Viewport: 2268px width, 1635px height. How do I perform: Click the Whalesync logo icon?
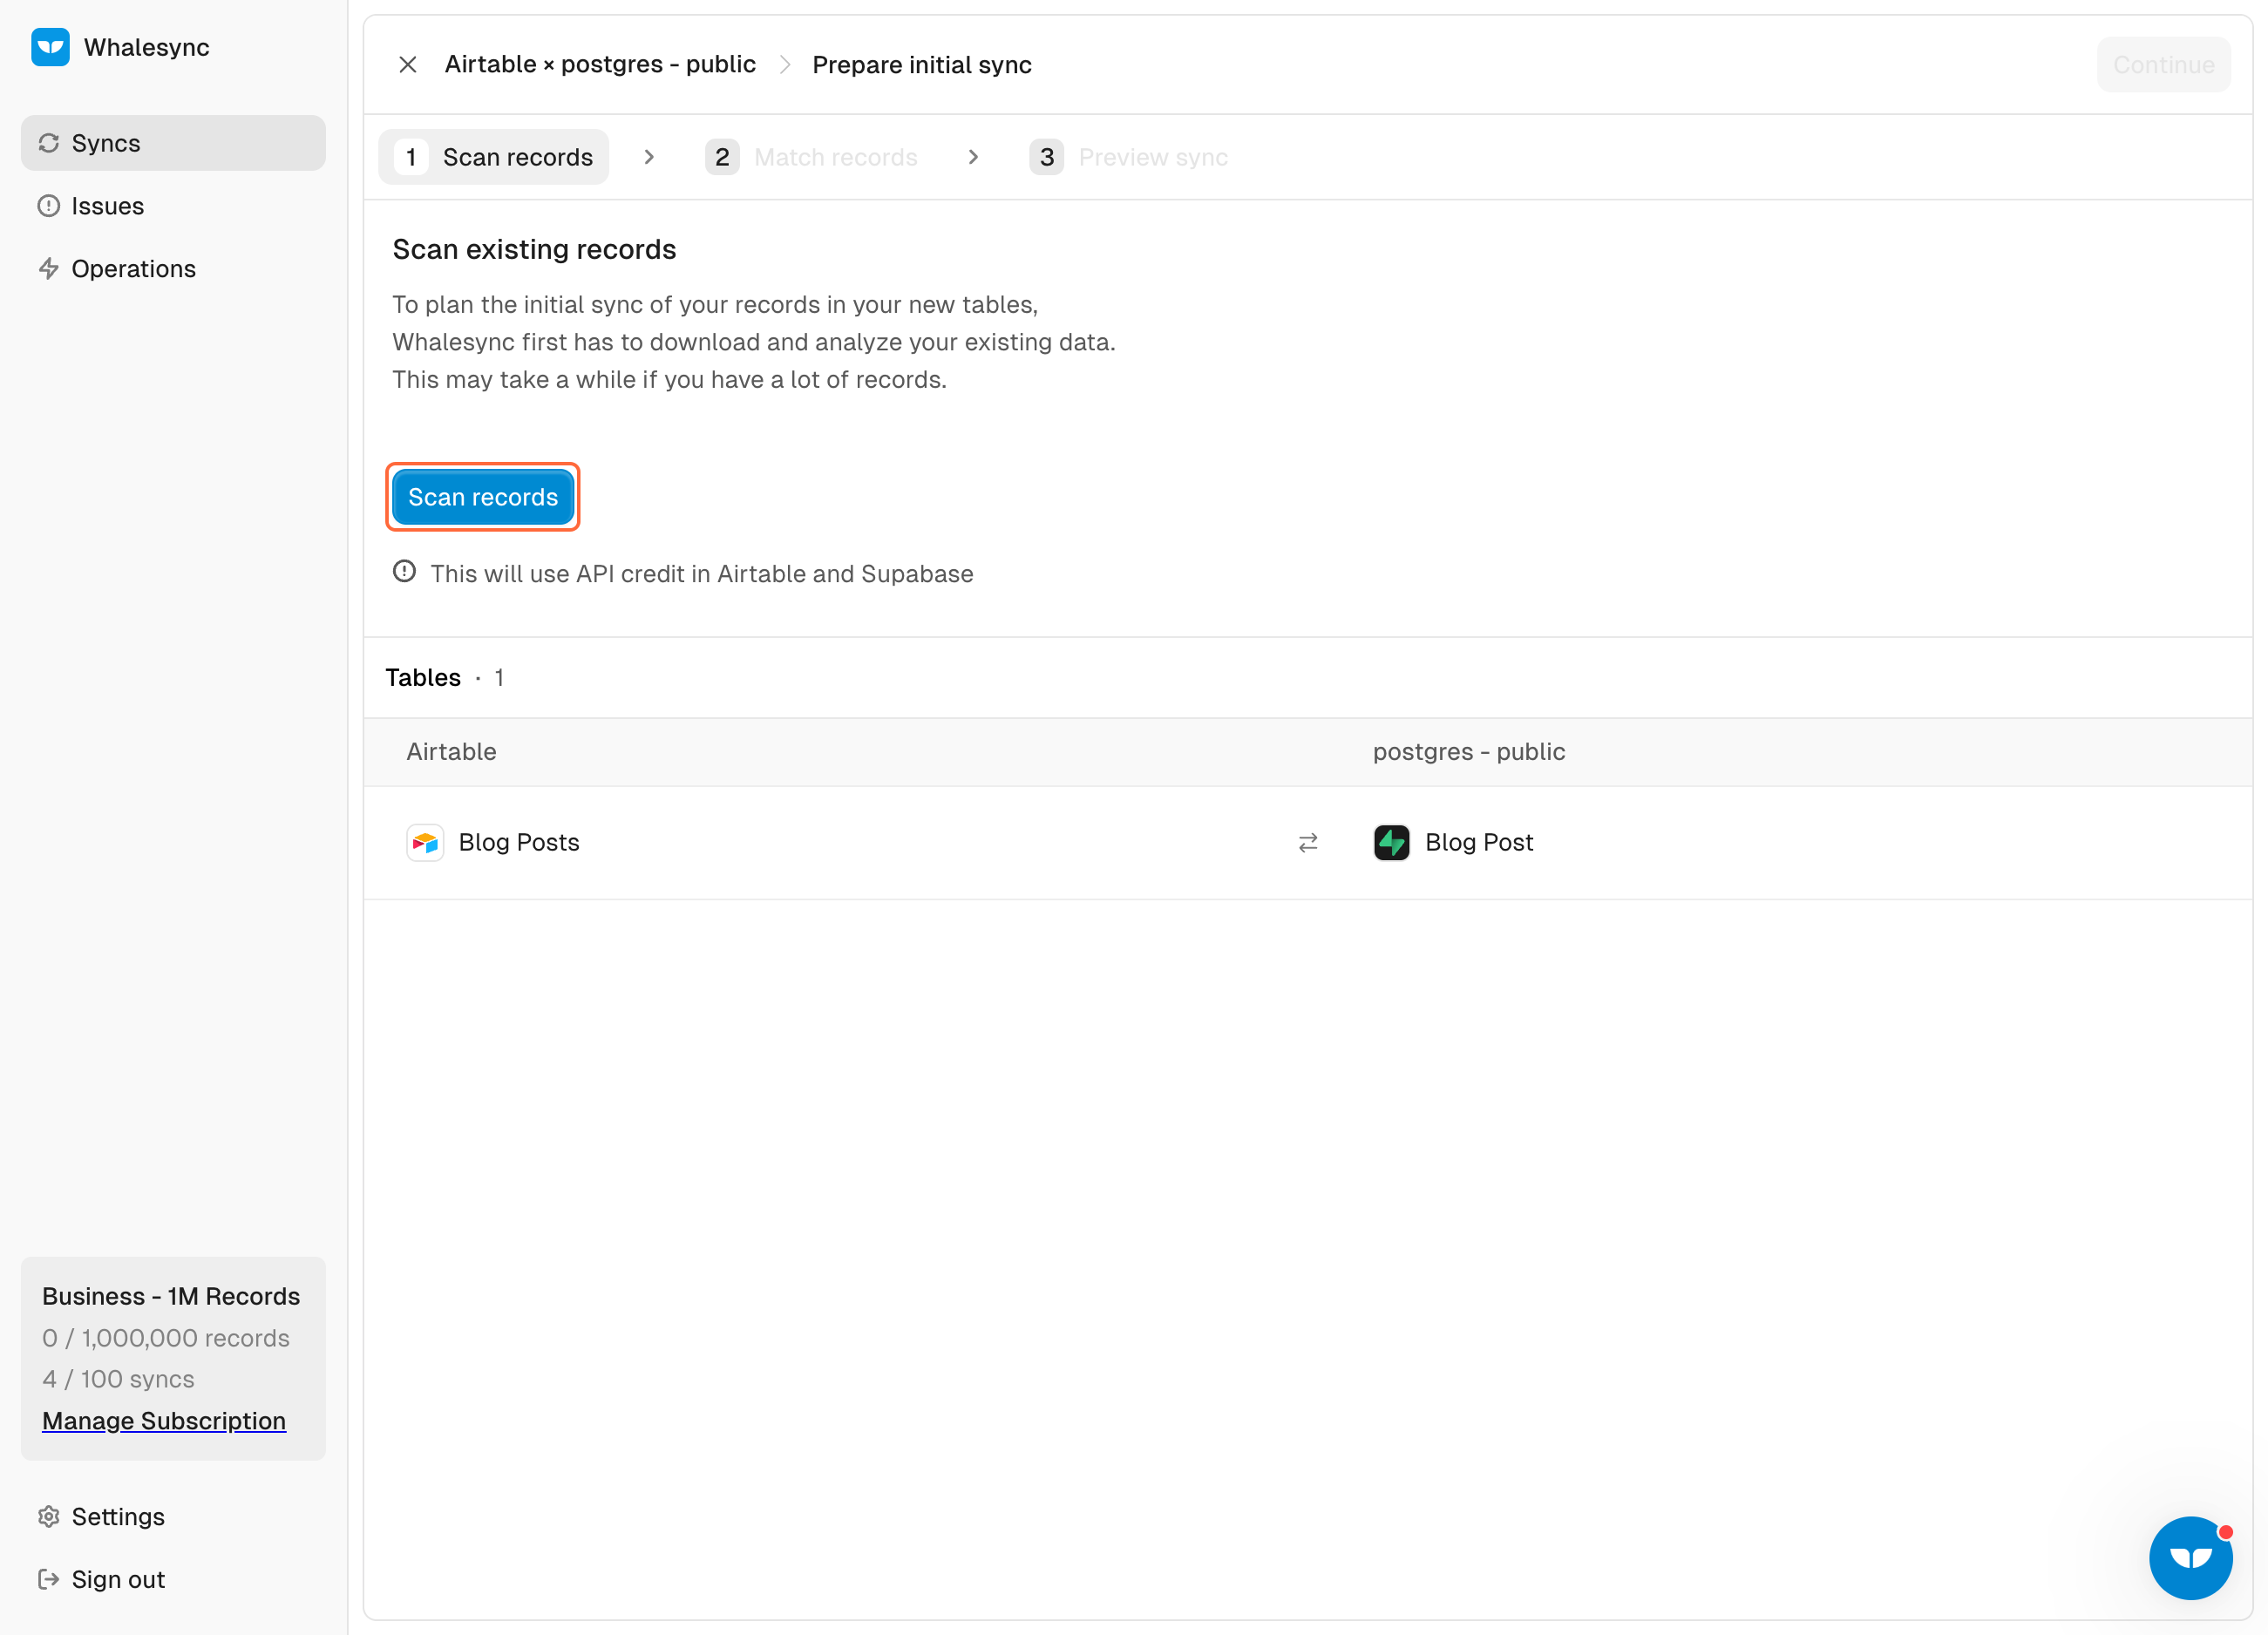pos(50,47)
